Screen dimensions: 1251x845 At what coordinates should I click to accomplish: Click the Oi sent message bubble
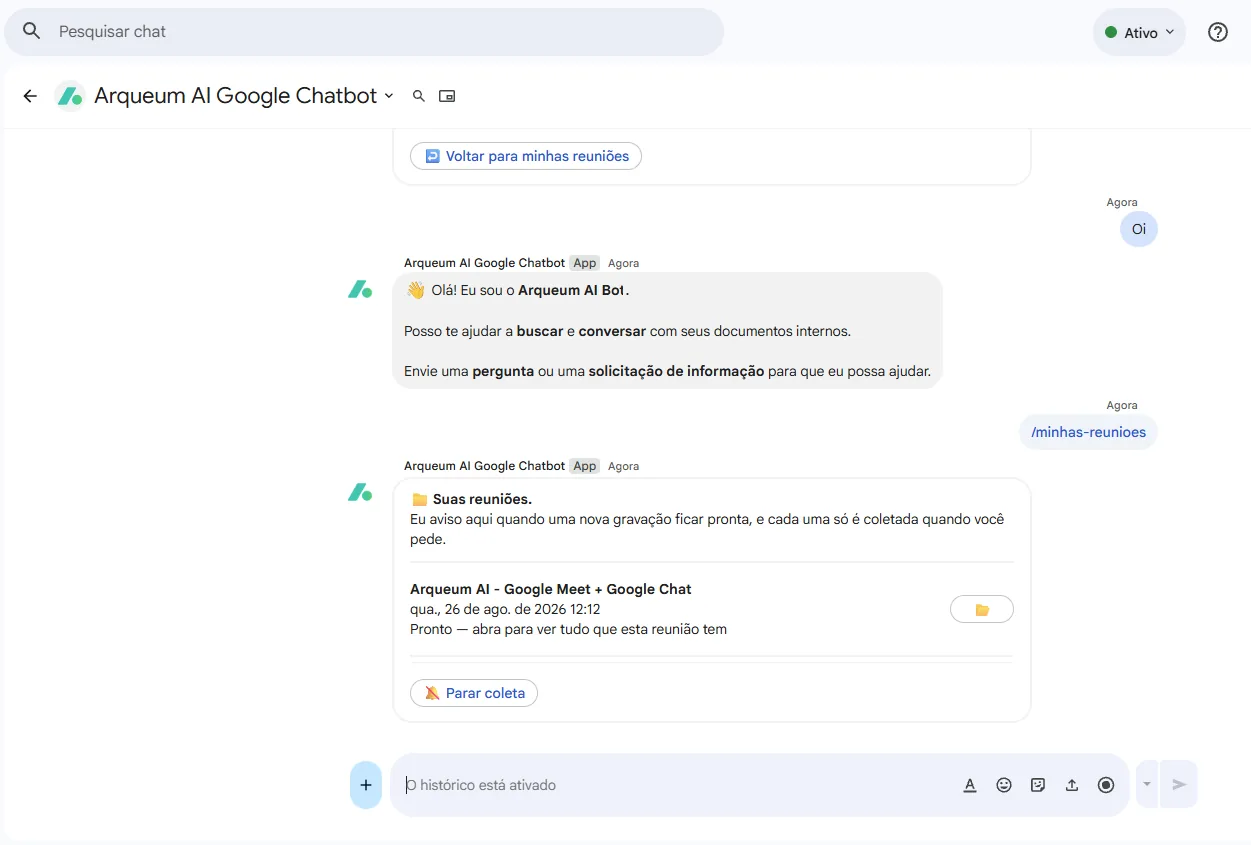(1138, 229)
